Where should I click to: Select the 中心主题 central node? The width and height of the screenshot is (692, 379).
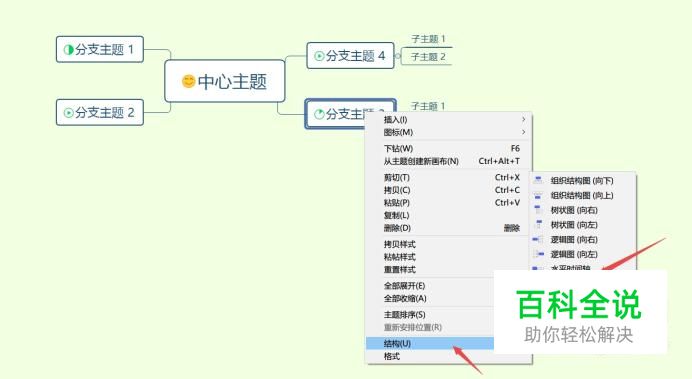pos(225,81)
